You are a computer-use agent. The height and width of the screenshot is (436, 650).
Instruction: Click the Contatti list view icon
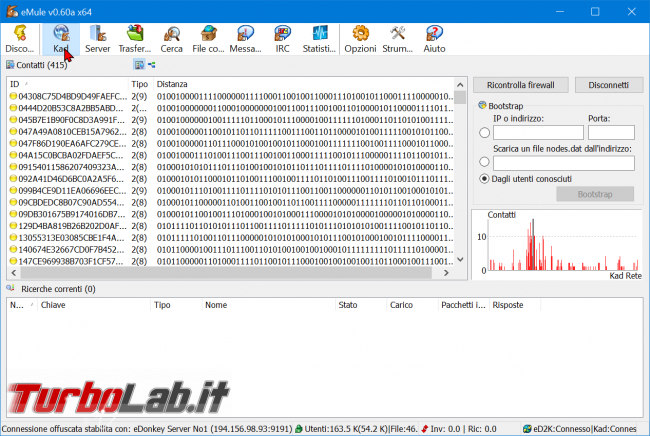click(139, 65)
